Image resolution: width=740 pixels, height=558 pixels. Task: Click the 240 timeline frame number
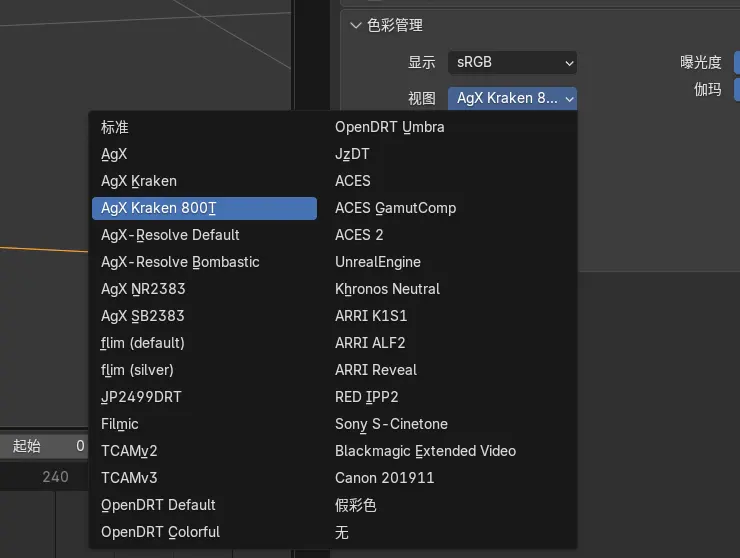click(x=55, y=477)
